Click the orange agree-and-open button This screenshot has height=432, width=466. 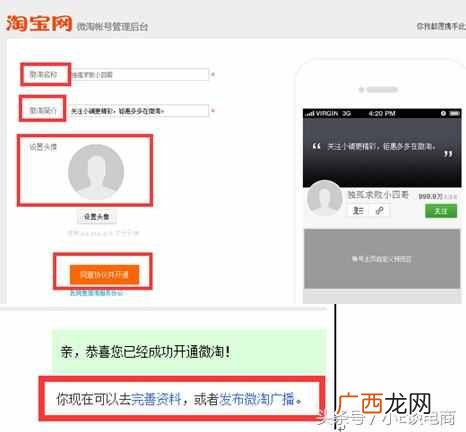coord(104,275)
